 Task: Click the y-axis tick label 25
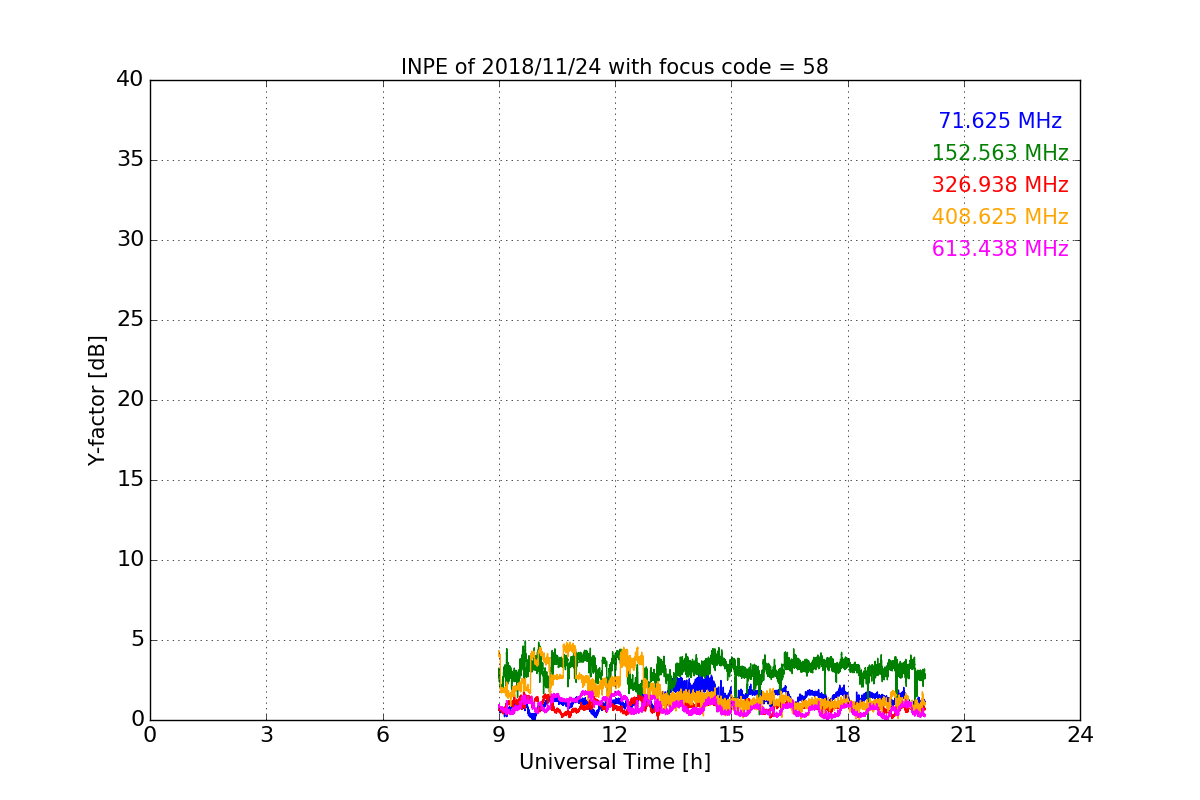pos(130,319)
